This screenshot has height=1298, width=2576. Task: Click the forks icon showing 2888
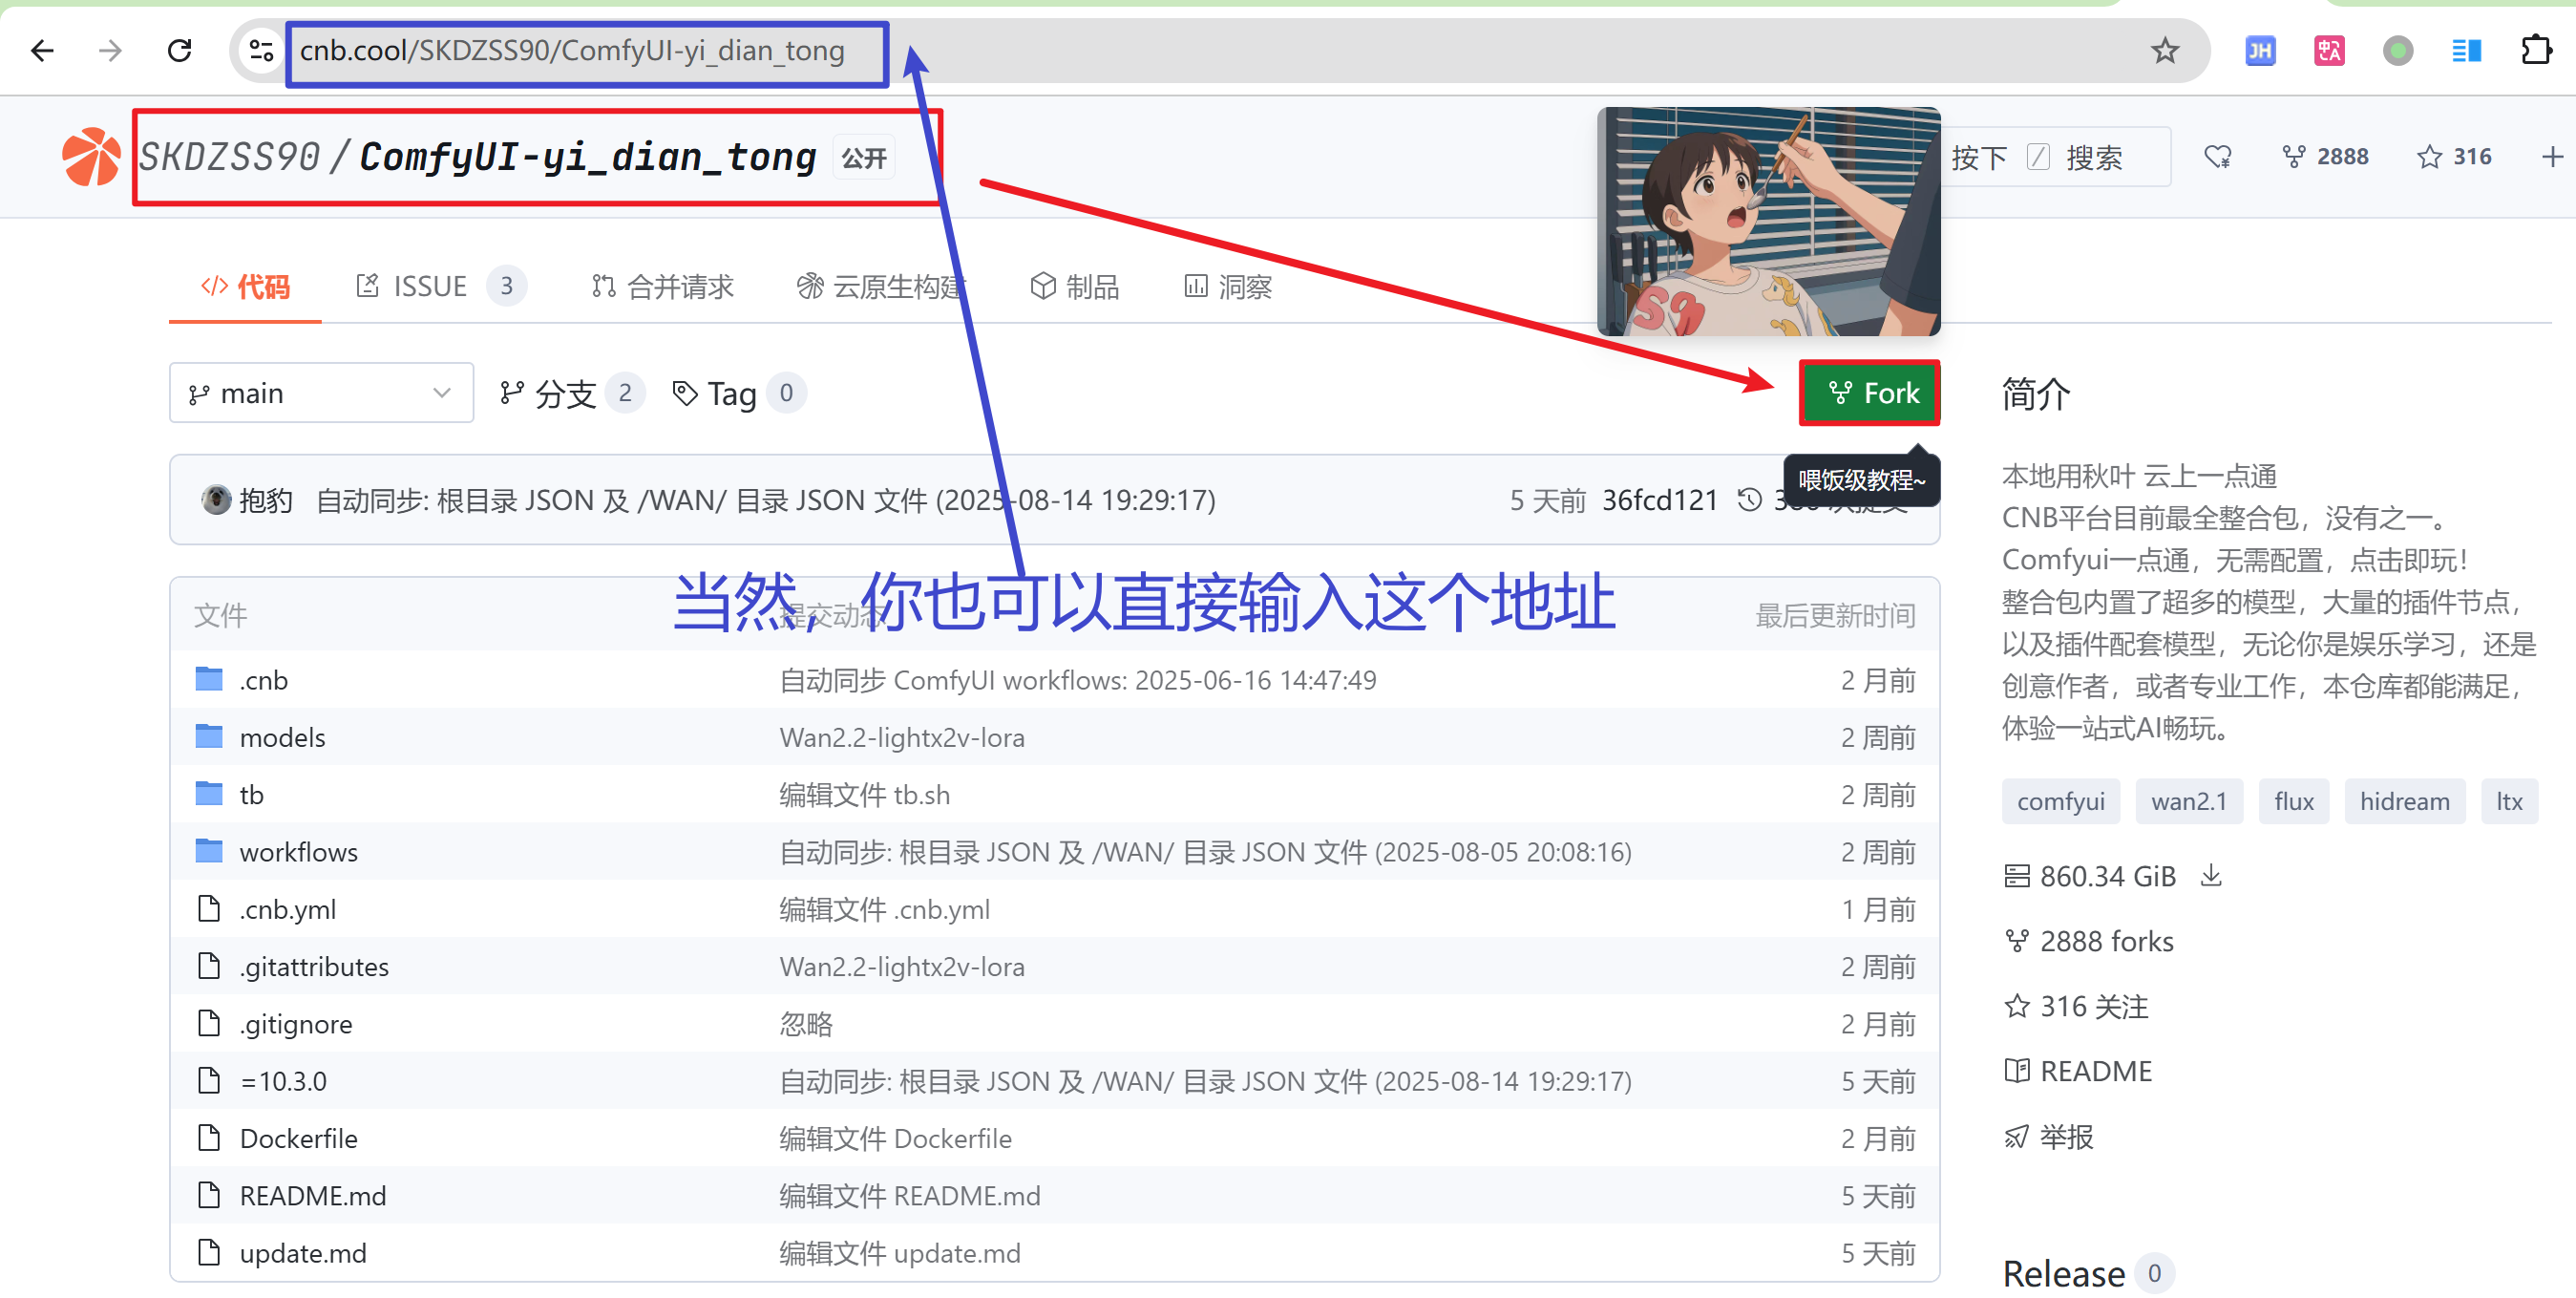tap(2293, 156)
